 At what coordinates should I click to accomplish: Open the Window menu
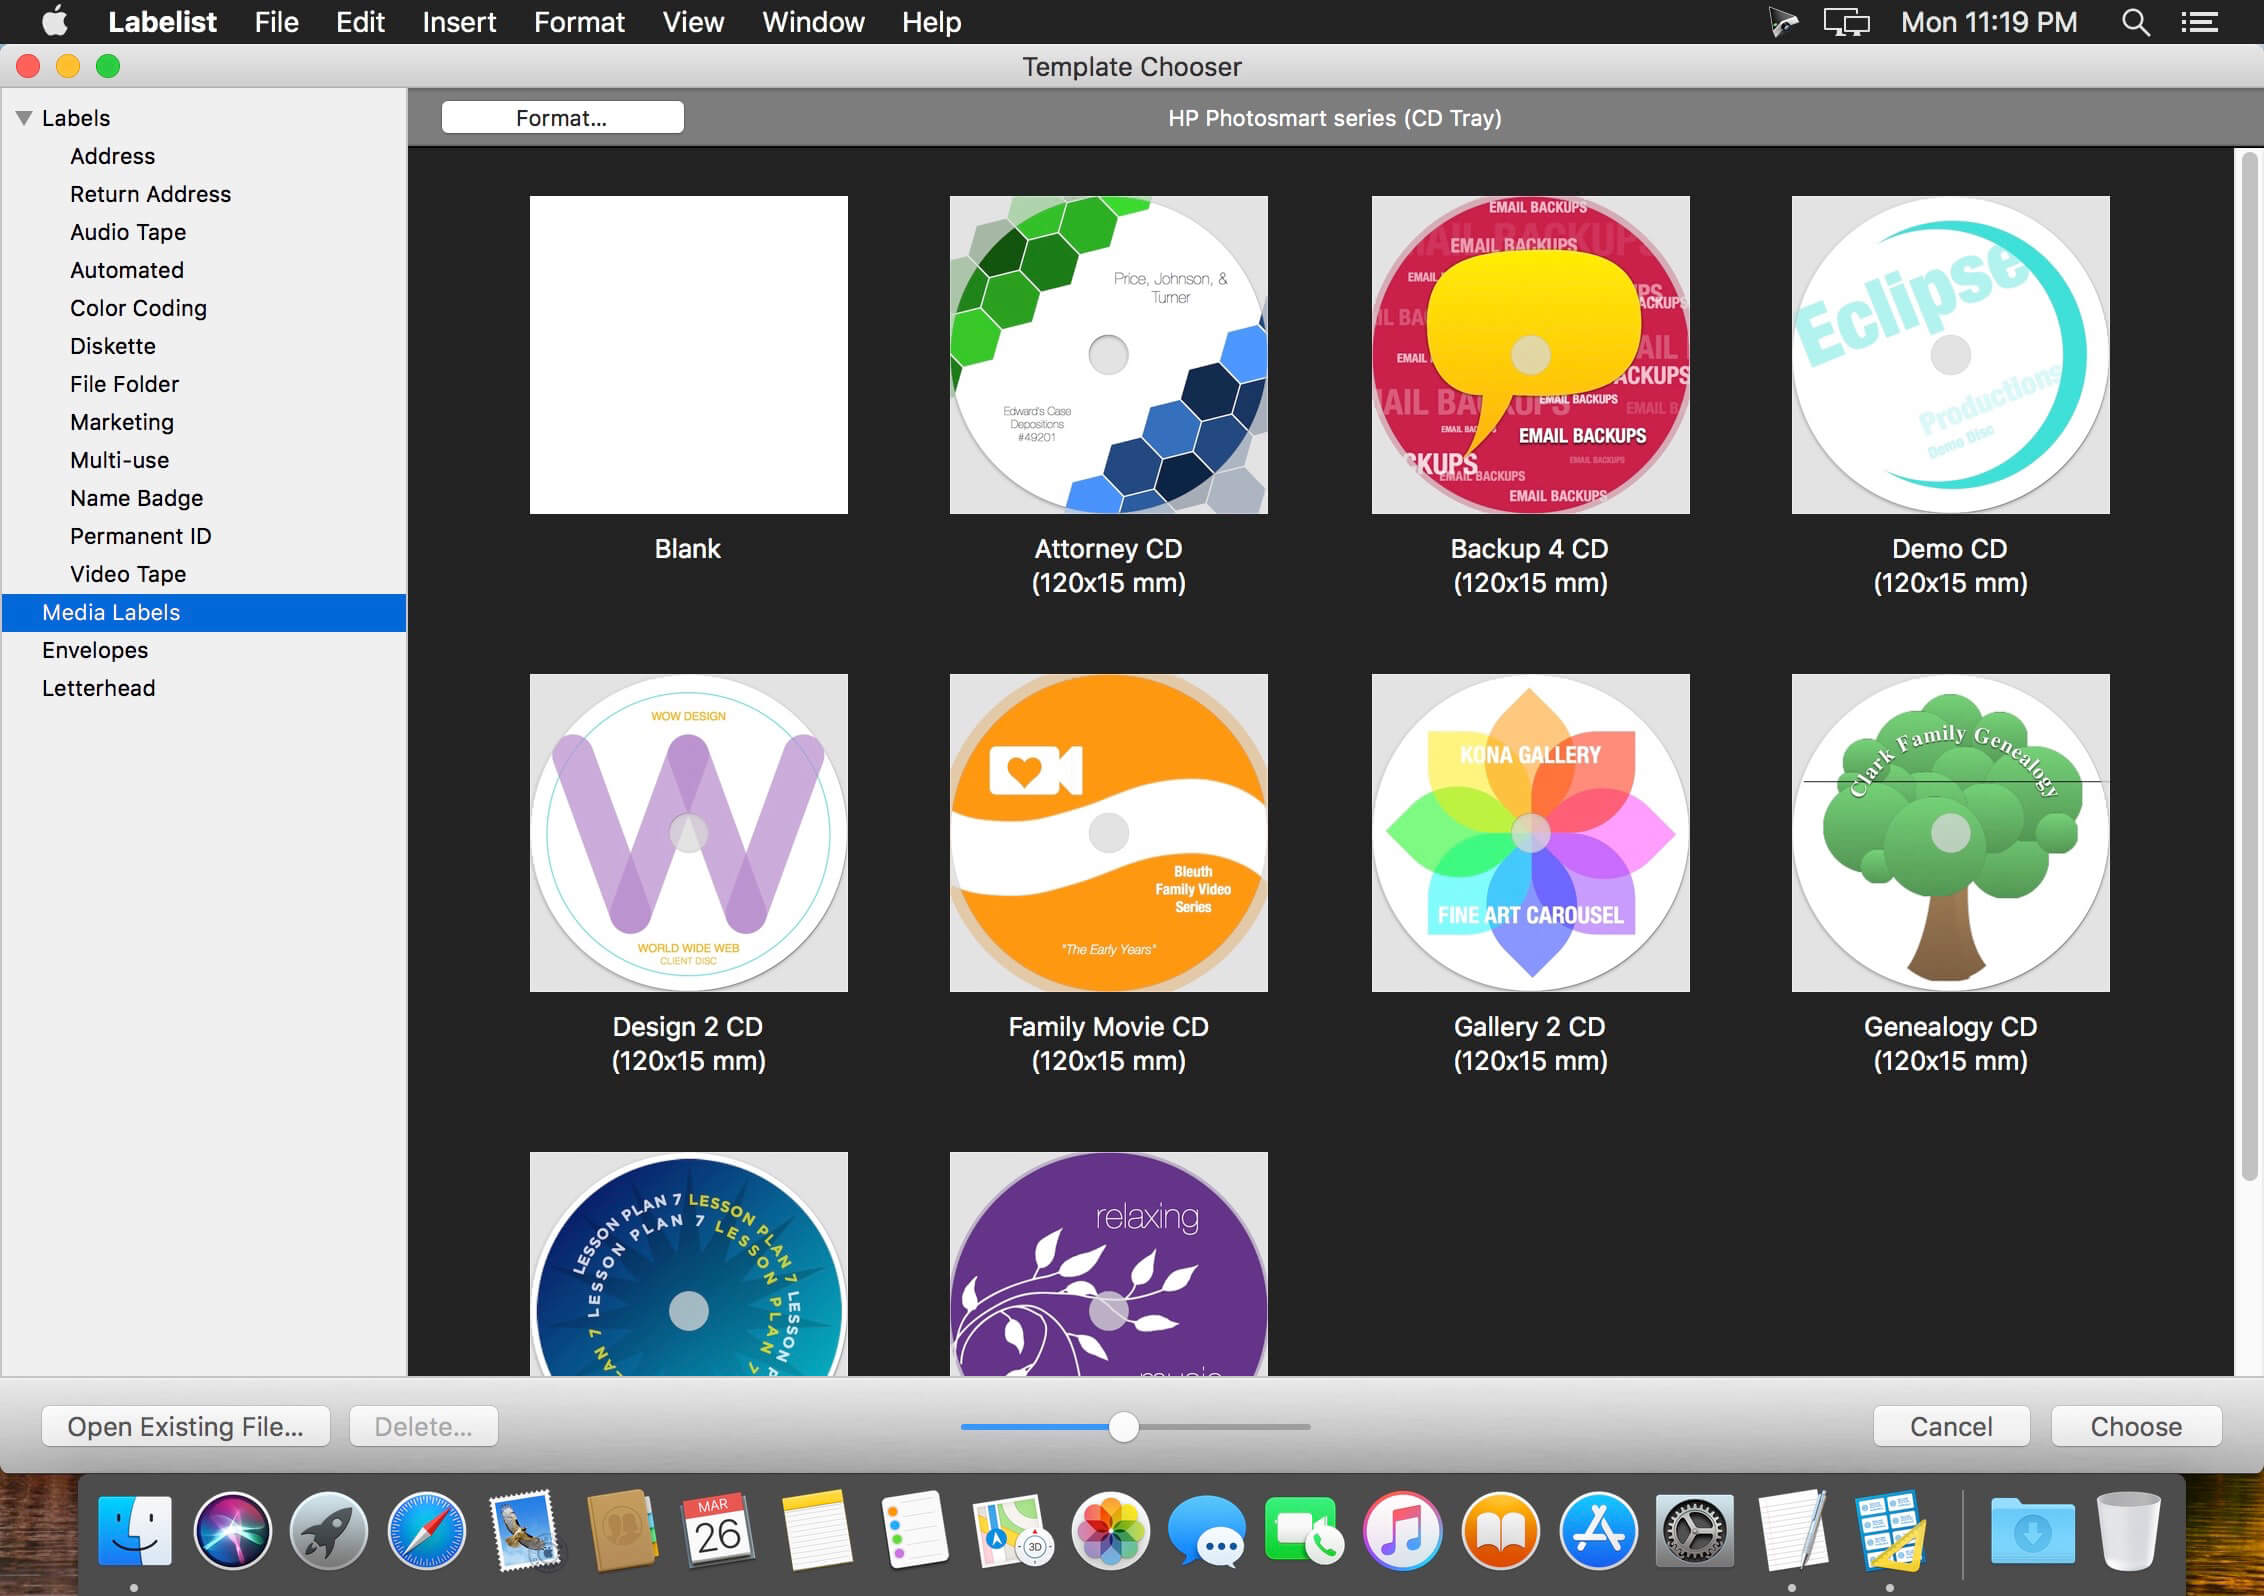813,22
